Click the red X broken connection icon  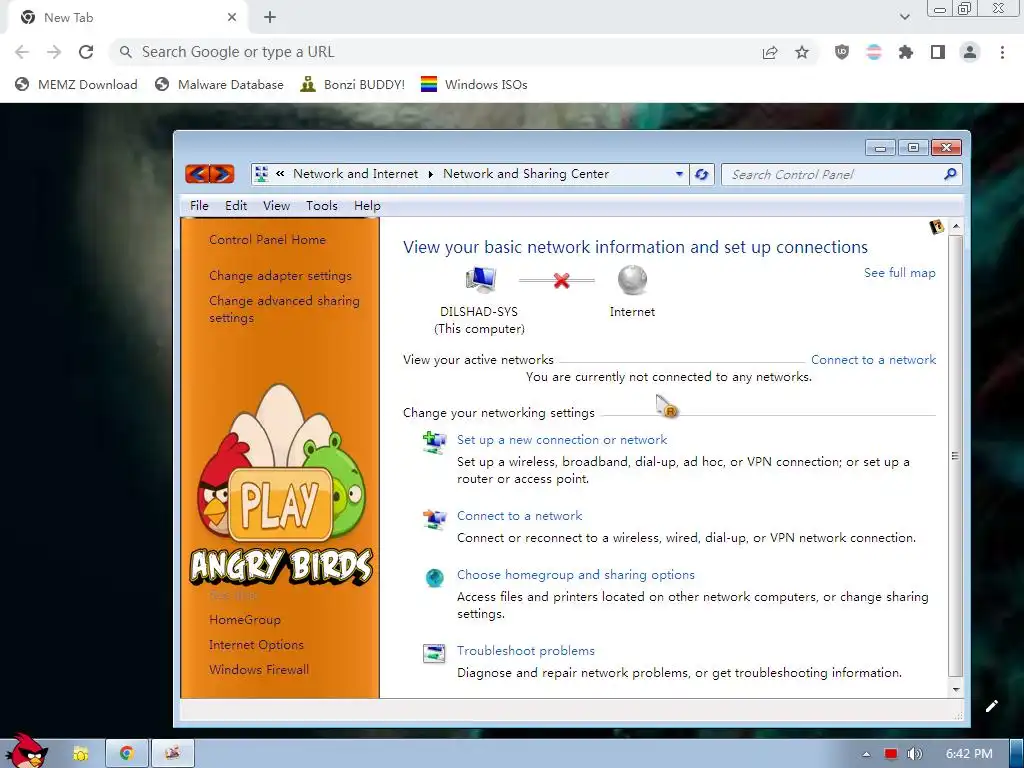(x=561, y=281)
